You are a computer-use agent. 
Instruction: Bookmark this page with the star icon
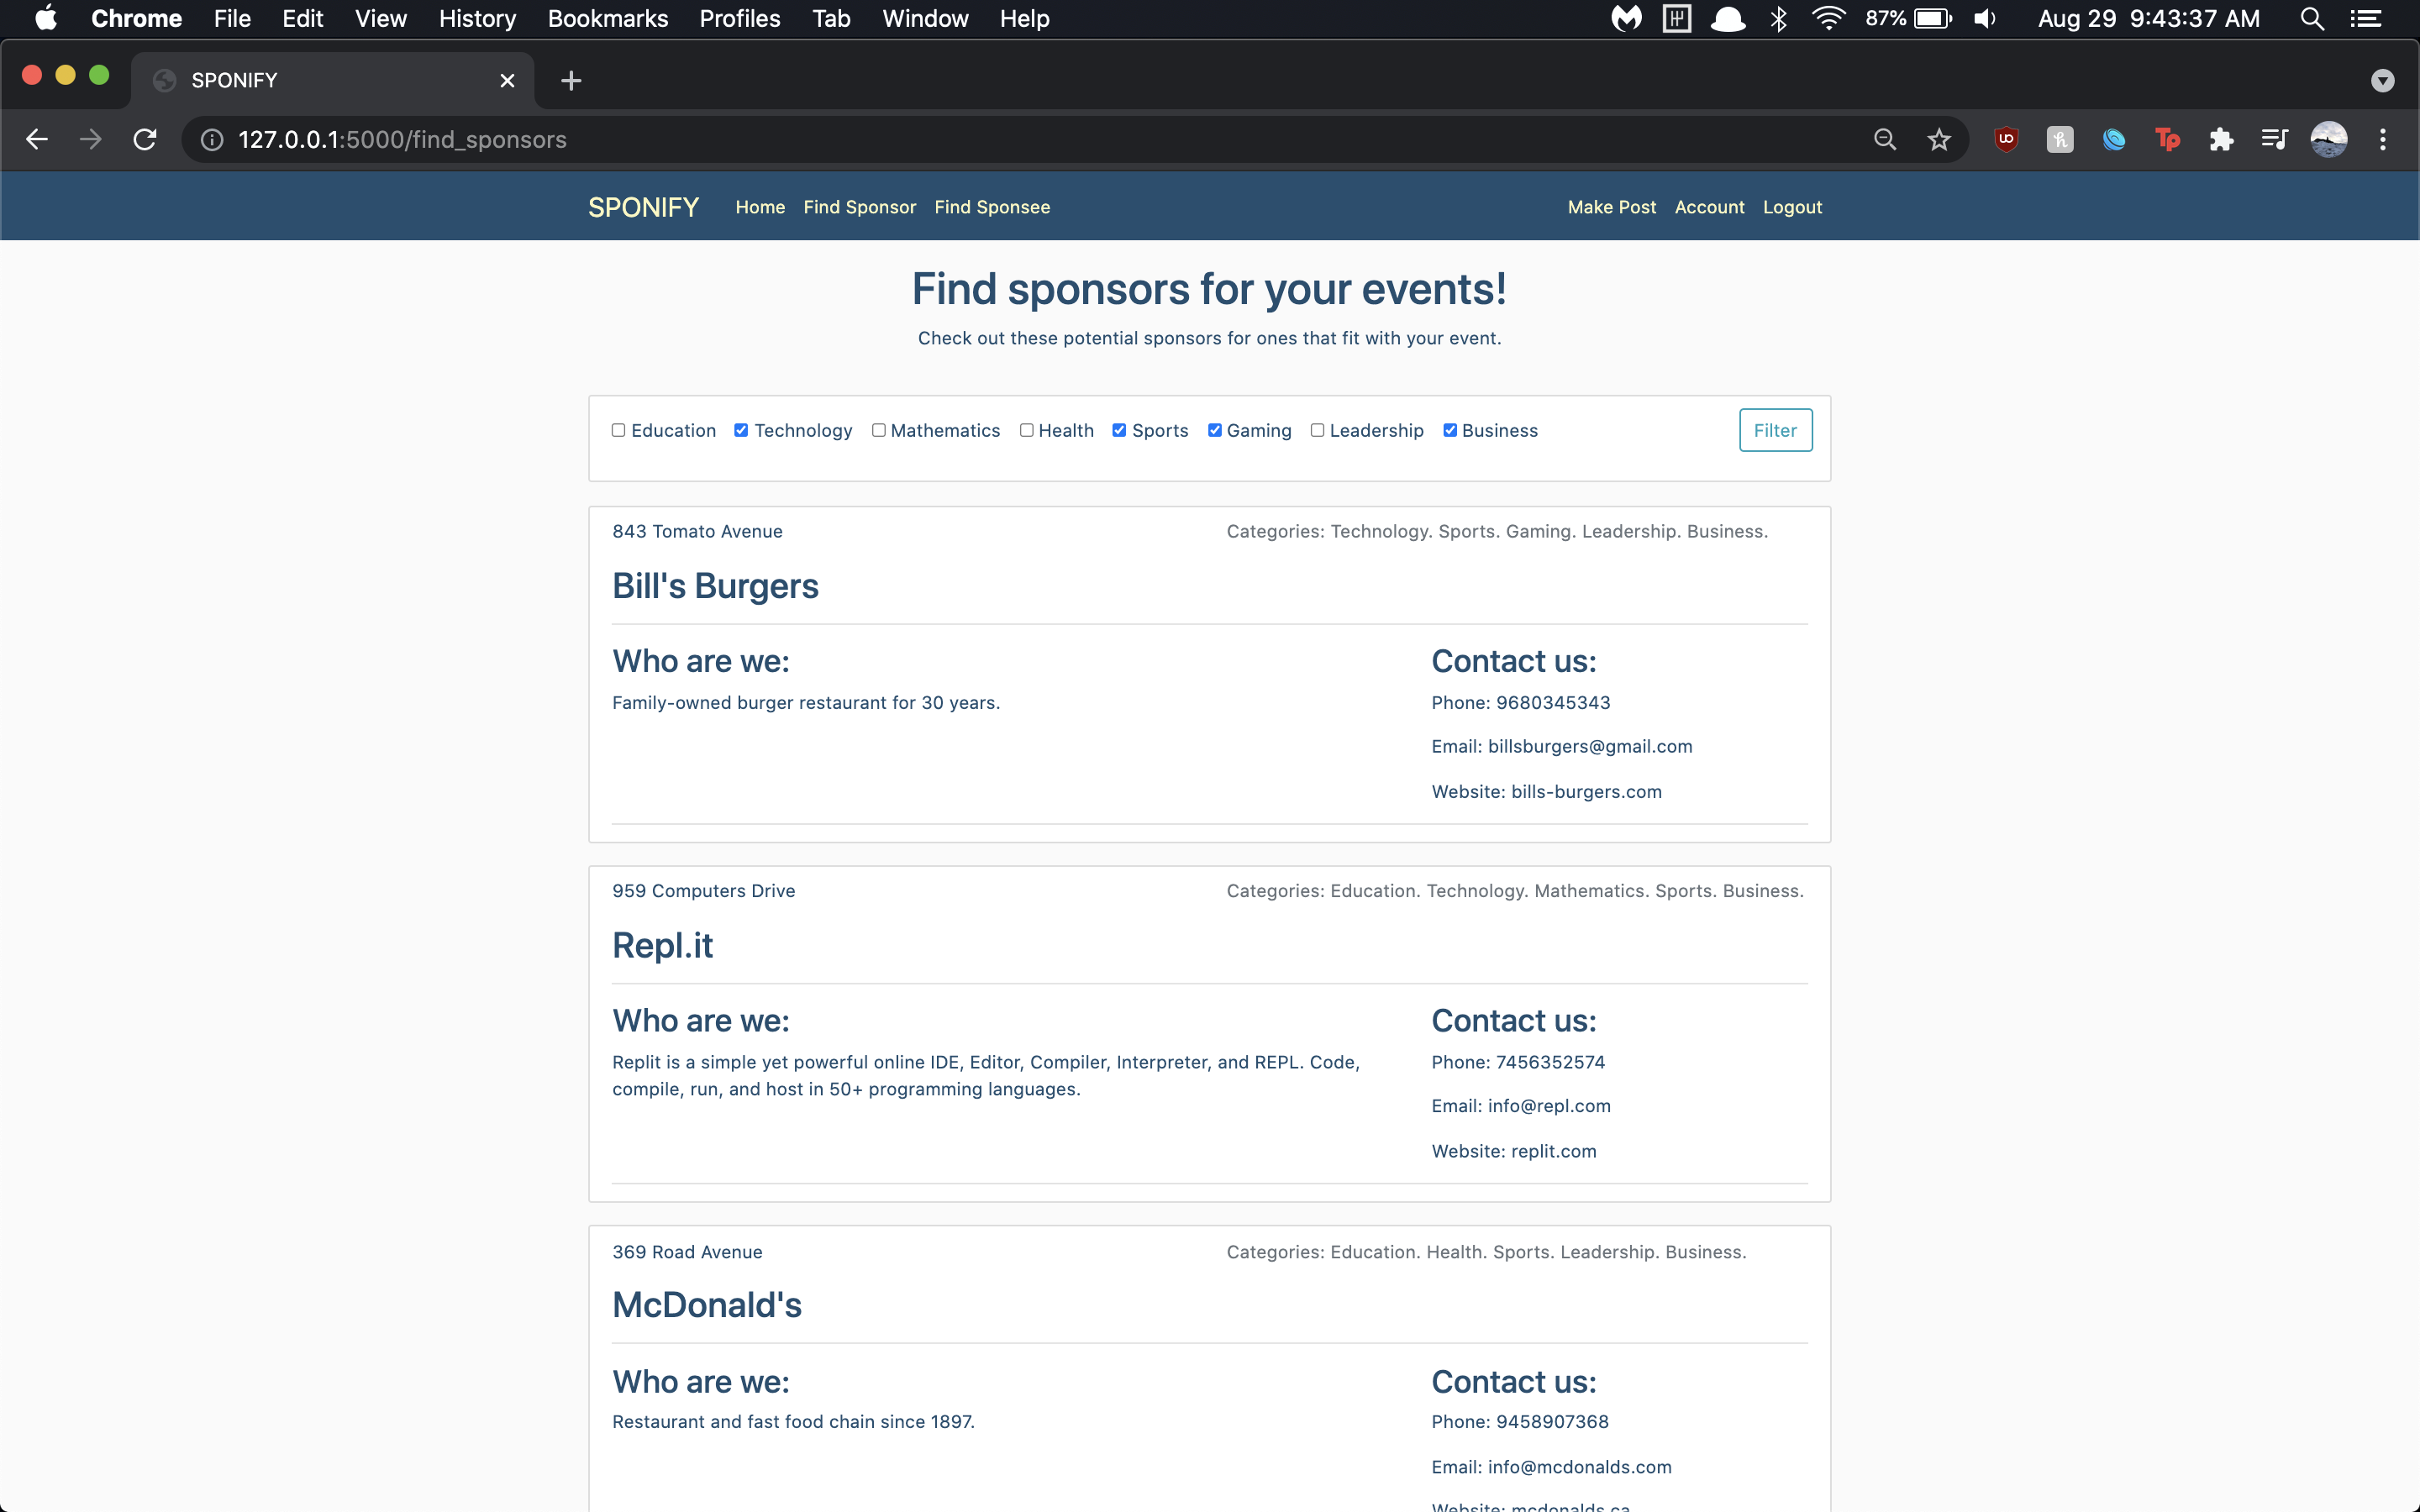pyautogui.click(x=1938, y=139)
